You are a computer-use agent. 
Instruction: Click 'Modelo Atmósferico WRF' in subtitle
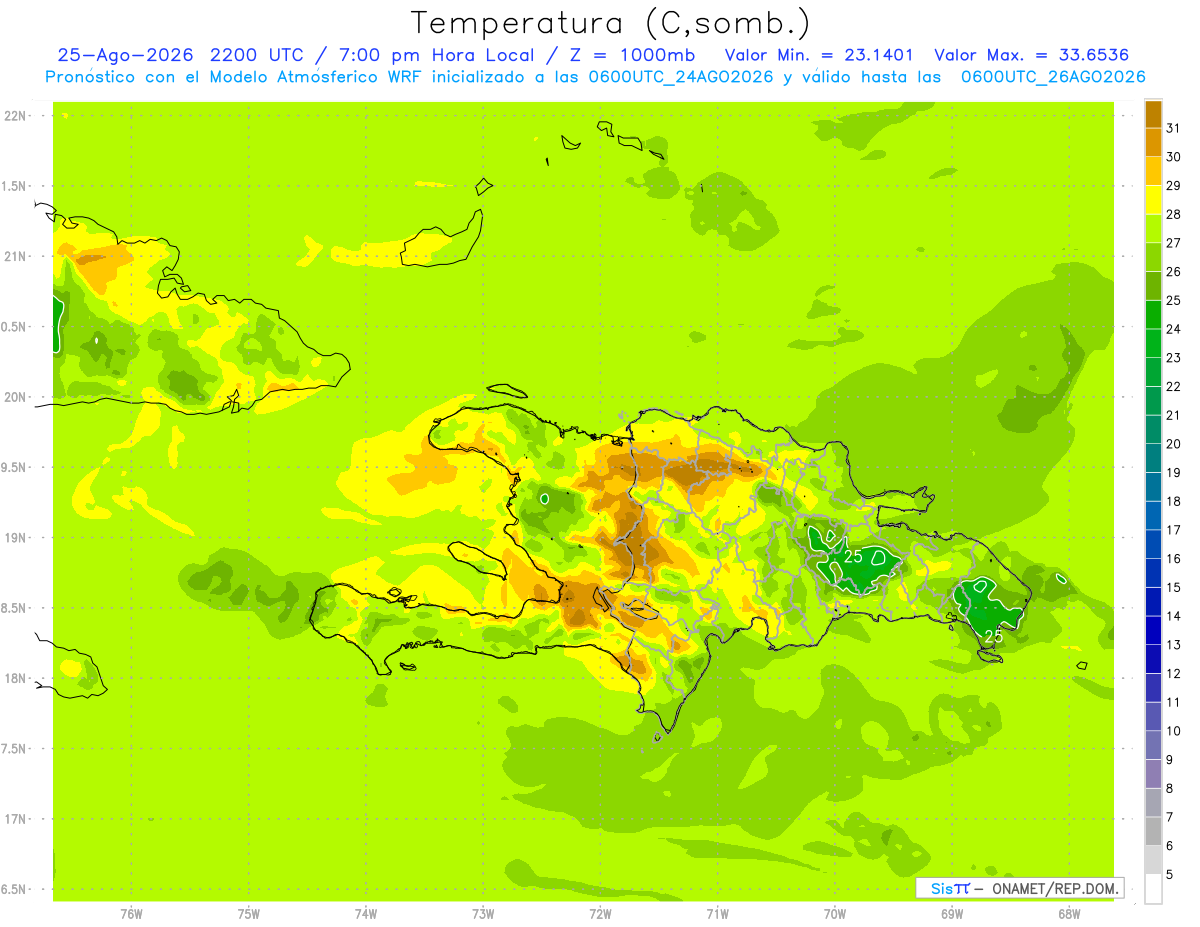(x=317, y=77)
